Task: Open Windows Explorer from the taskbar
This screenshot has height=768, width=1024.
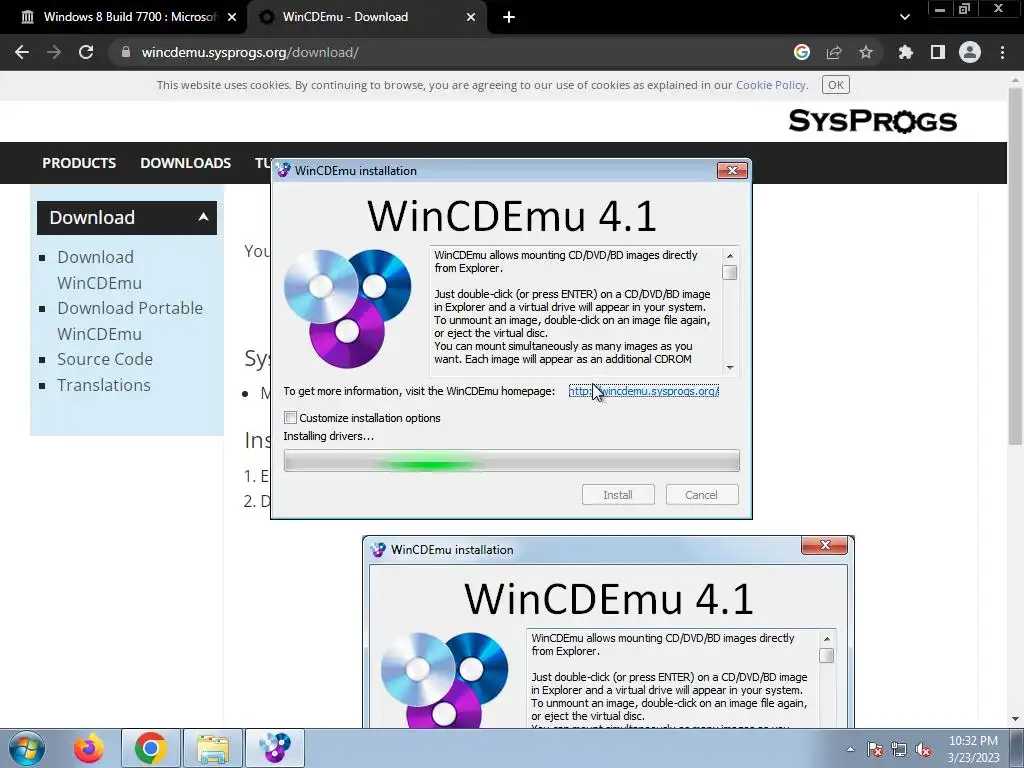Action: click(213, 748)
